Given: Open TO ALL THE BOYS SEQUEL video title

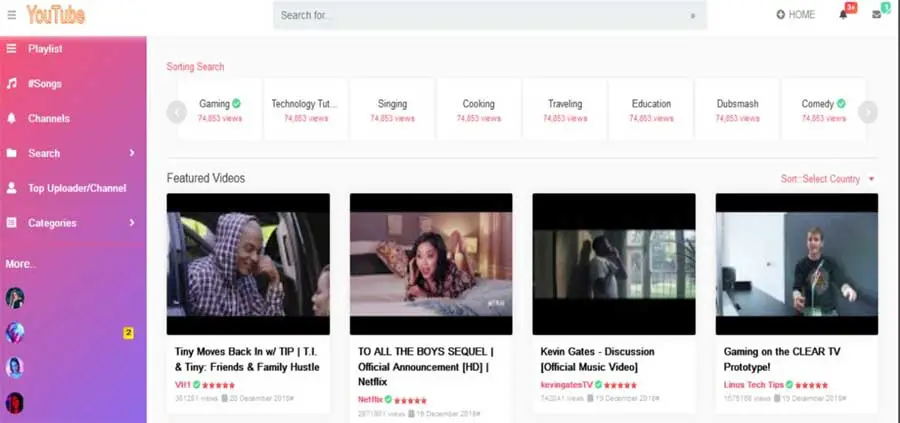Looking at the screenshot, I should [x=425, y=366].
